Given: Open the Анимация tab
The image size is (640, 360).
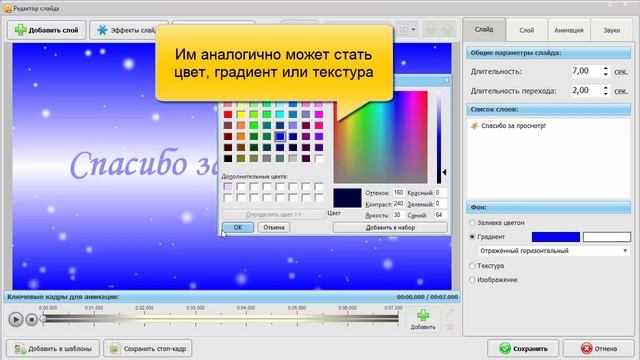Looking at the screenshot, I should (x=569, y=30).
